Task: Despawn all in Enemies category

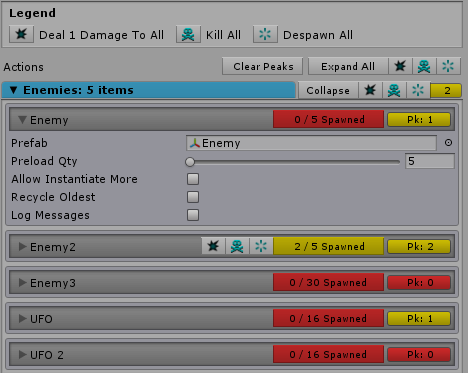Action: [418, 90]
